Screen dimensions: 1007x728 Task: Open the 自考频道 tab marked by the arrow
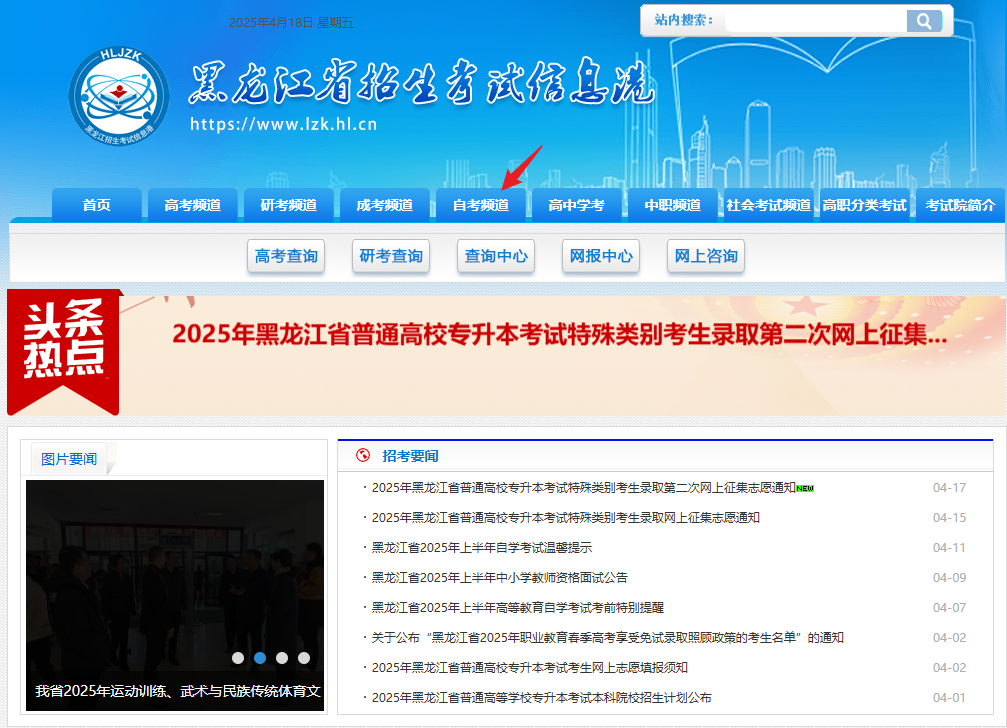click(482, 204)
